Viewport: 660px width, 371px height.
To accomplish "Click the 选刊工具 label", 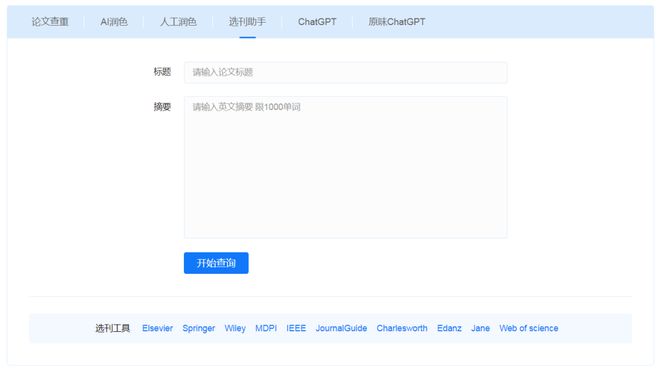I will 112,328.
